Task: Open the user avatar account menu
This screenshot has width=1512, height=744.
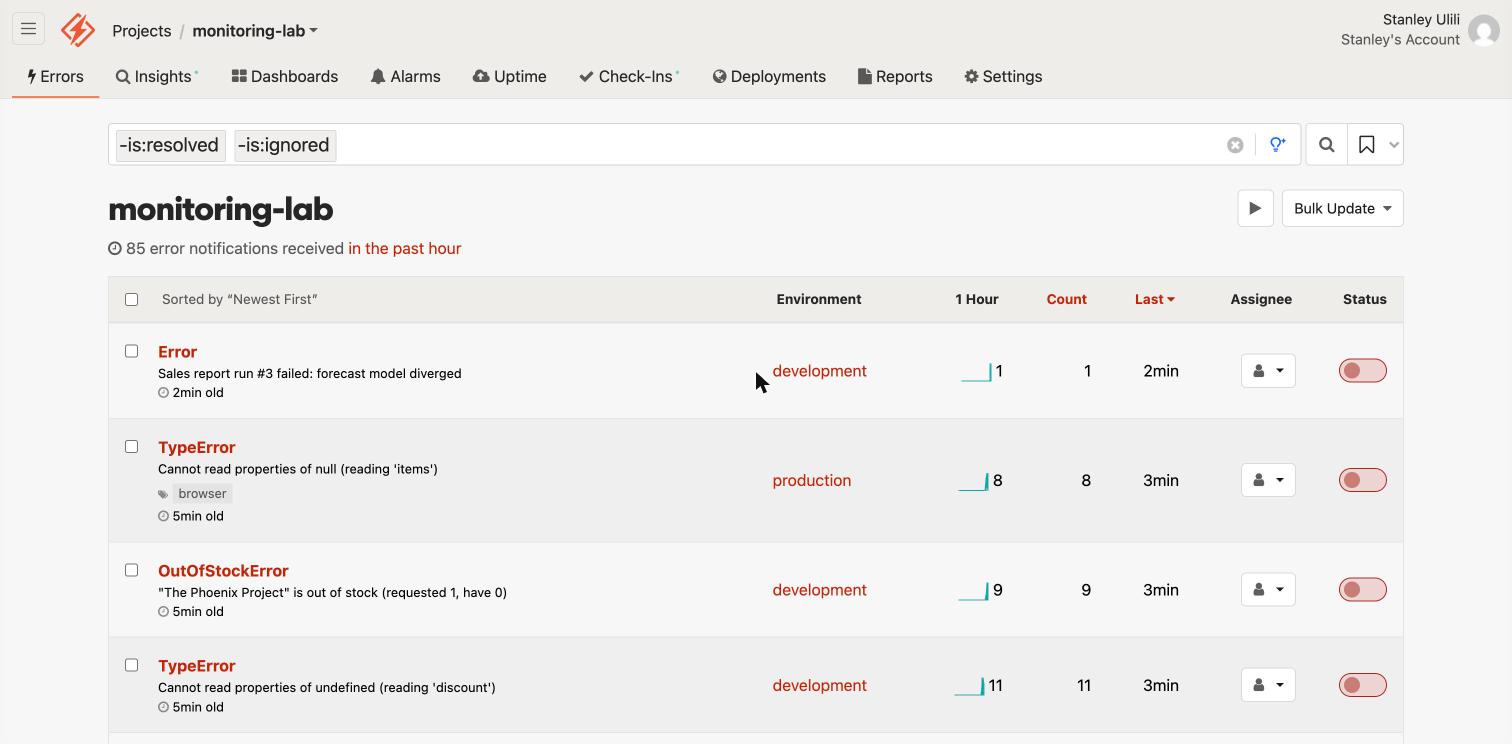Action: (x=1484, y=30)
